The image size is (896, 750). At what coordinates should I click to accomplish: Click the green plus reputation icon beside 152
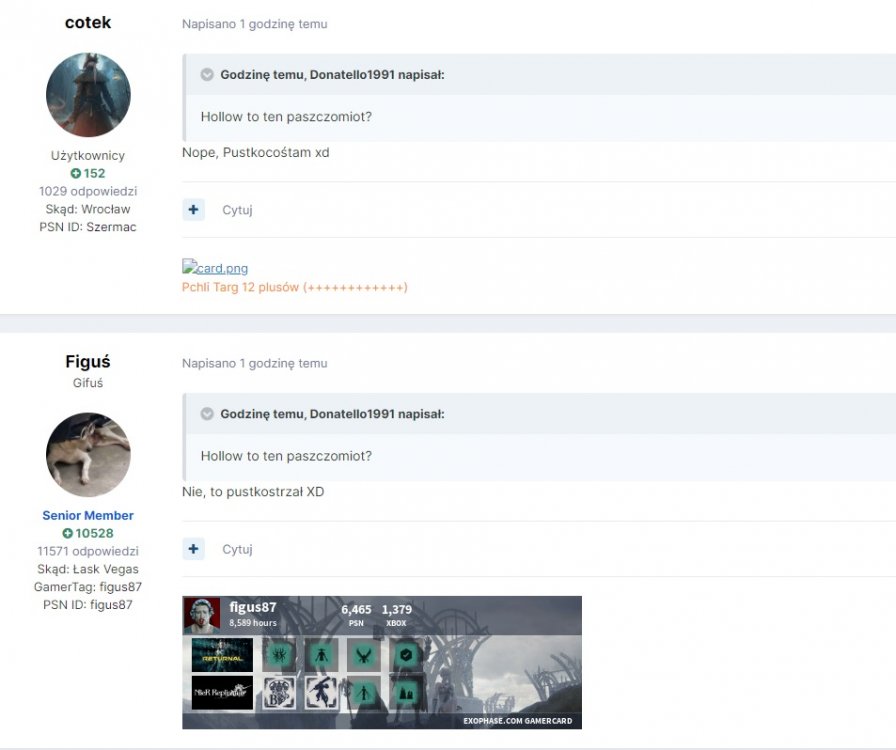point(75,173)
